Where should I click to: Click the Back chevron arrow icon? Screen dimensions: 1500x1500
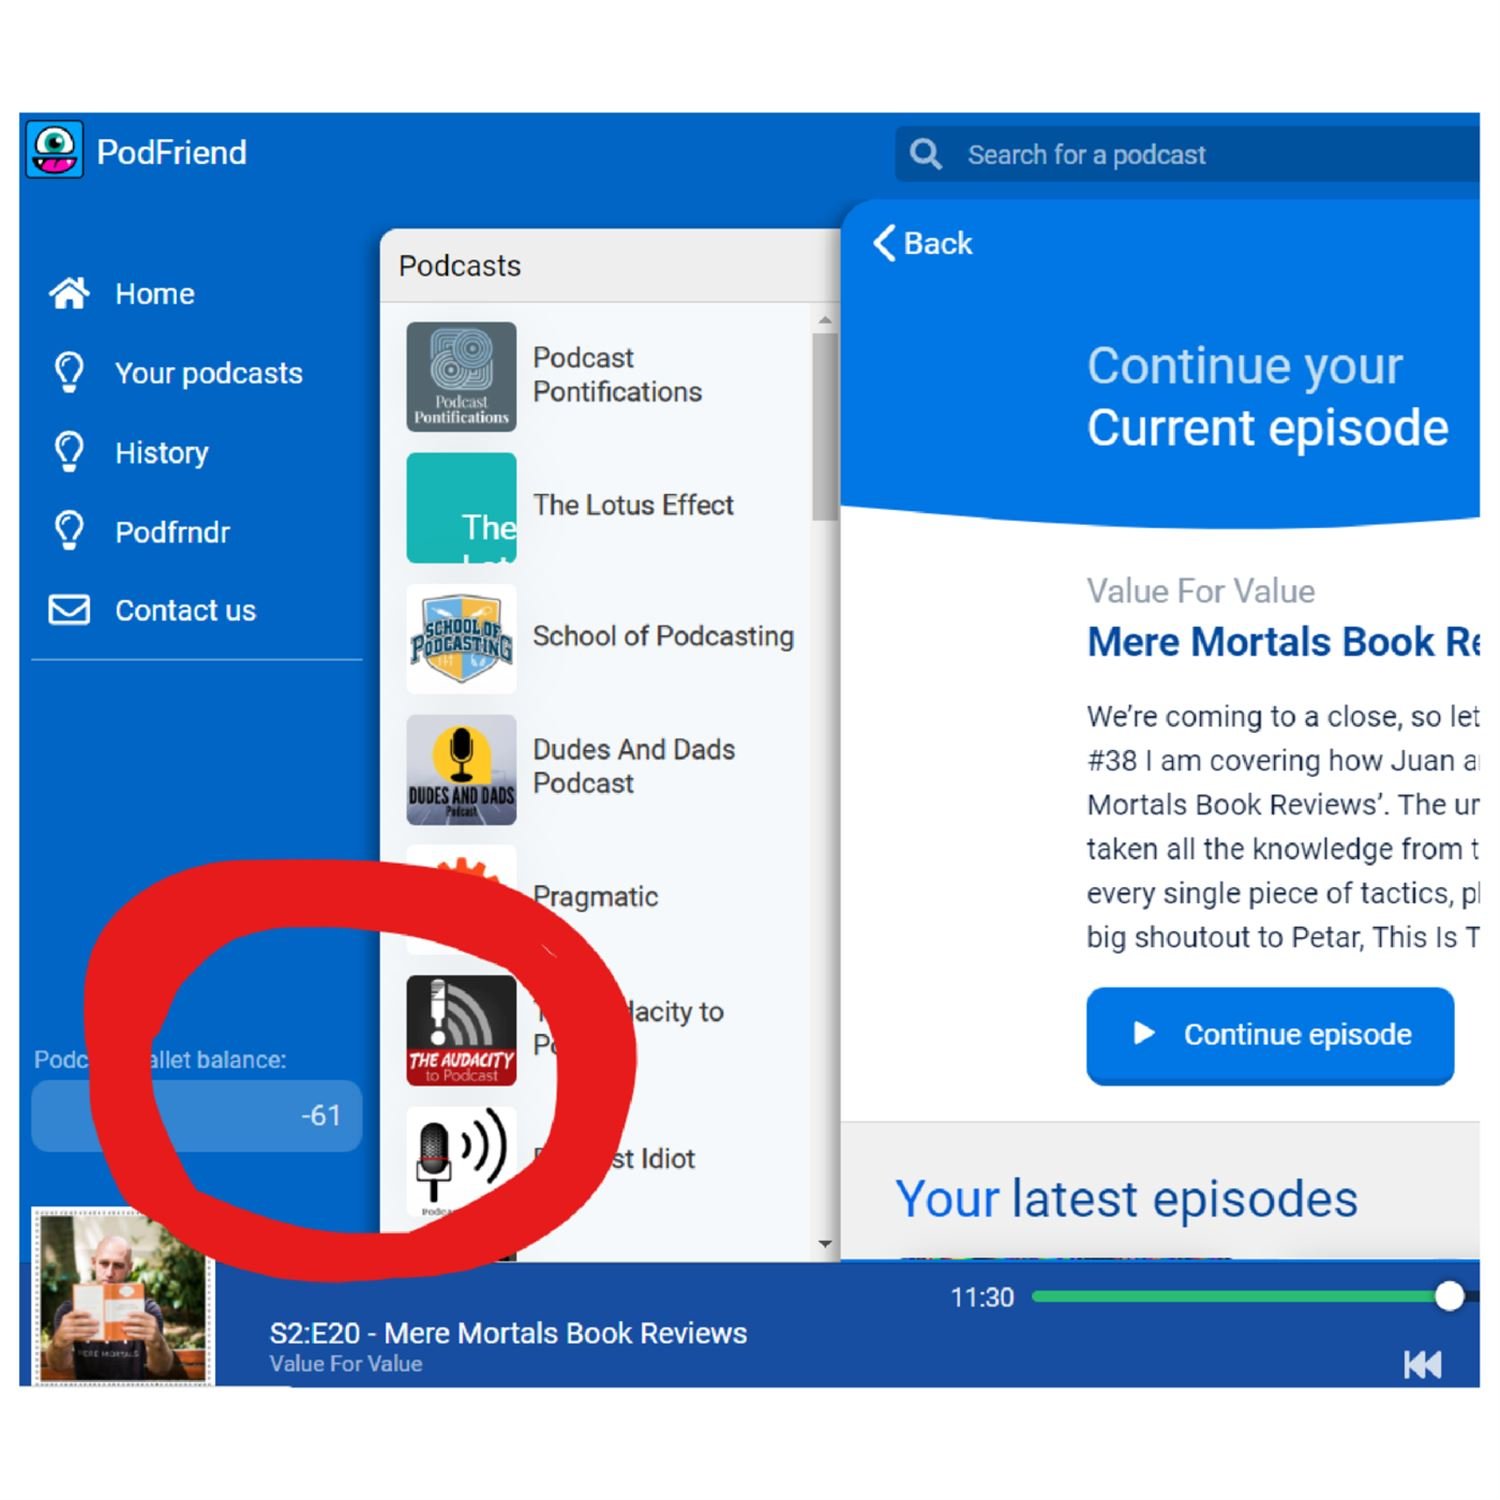pos(884,242)
